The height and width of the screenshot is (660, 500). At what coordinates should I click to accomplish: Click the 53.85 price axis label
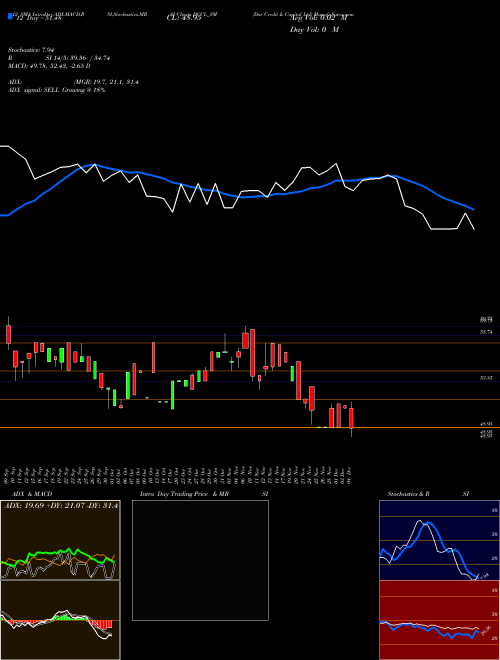point(486,378)
